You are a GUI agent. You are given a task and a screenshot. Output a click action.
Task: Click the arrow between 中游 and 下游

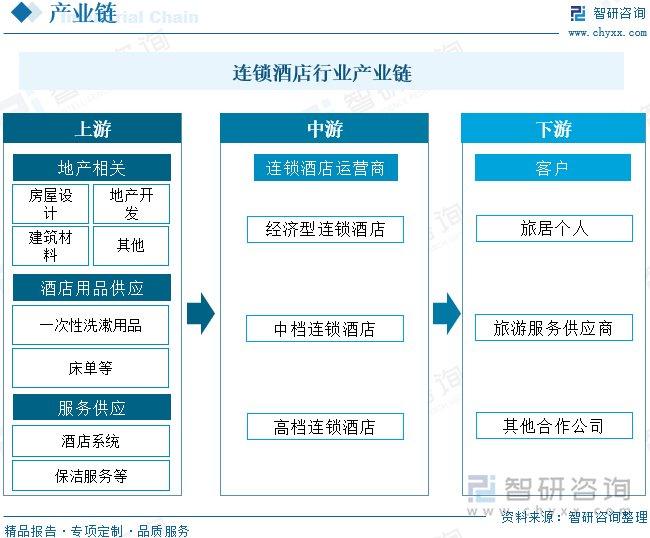coord(447,314)
